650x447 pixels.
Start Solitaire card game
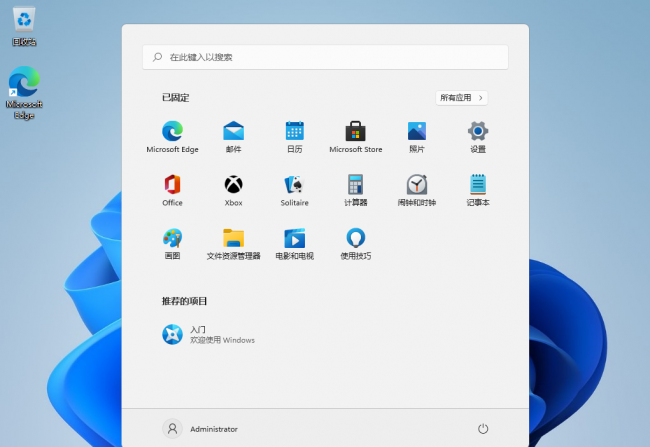coord(295,190)
